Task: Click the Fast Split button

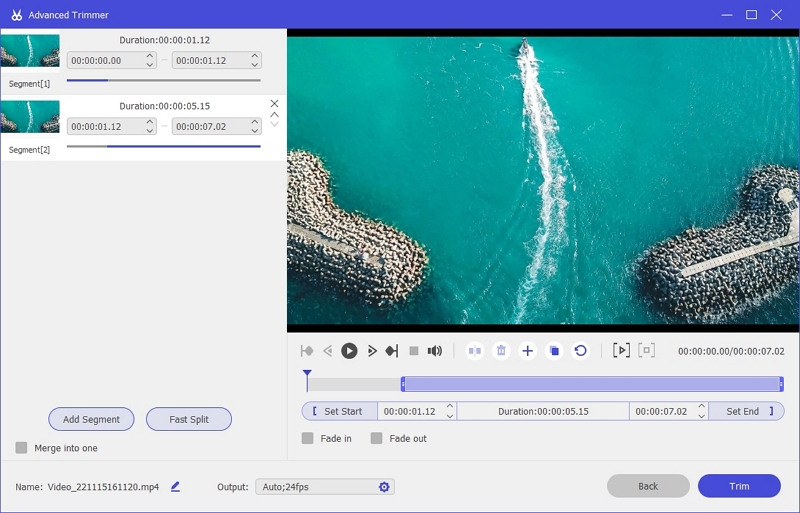Action: (189, 419)
